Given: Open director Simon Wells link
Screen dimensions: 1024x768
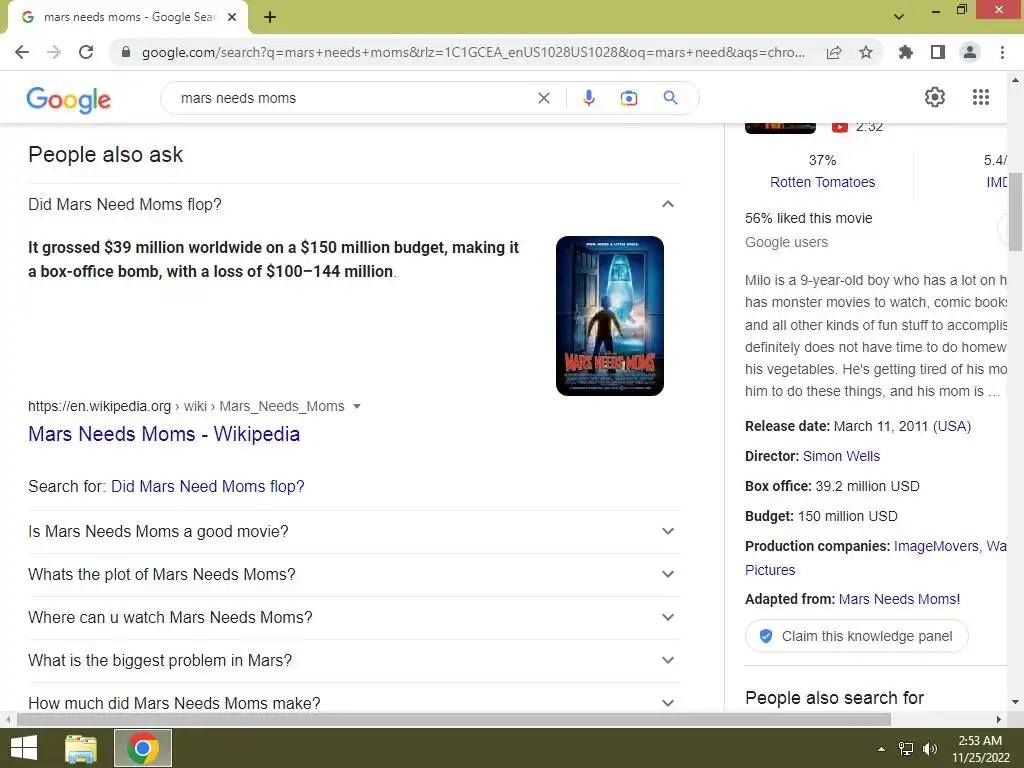Looking at the screenshot, I should 841,456.
